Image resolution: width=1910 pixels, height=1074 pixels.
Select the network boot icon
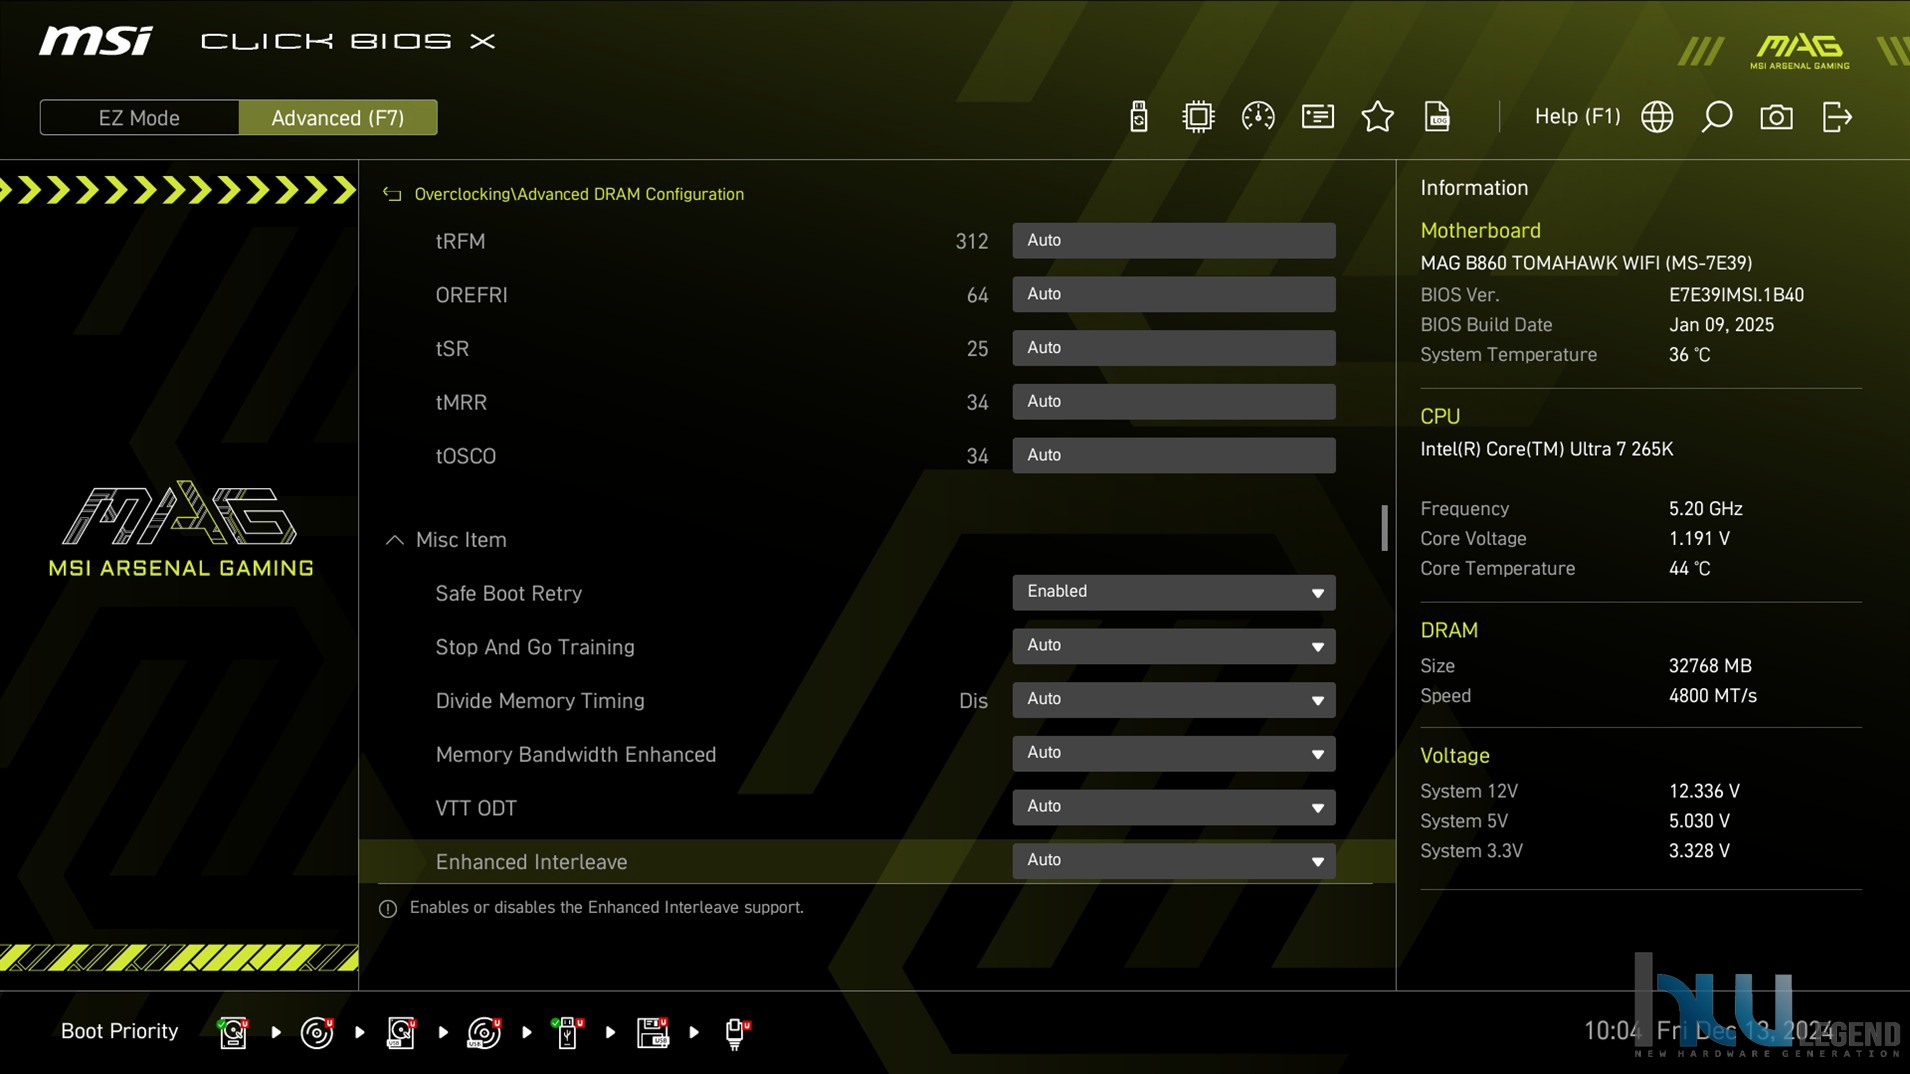pyautogui.click(x=736, y=1032)
